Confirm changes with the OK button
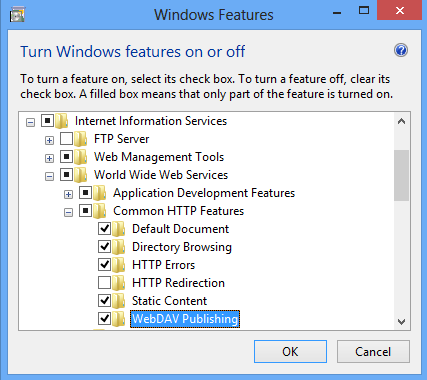 click(x=290, y=352)
